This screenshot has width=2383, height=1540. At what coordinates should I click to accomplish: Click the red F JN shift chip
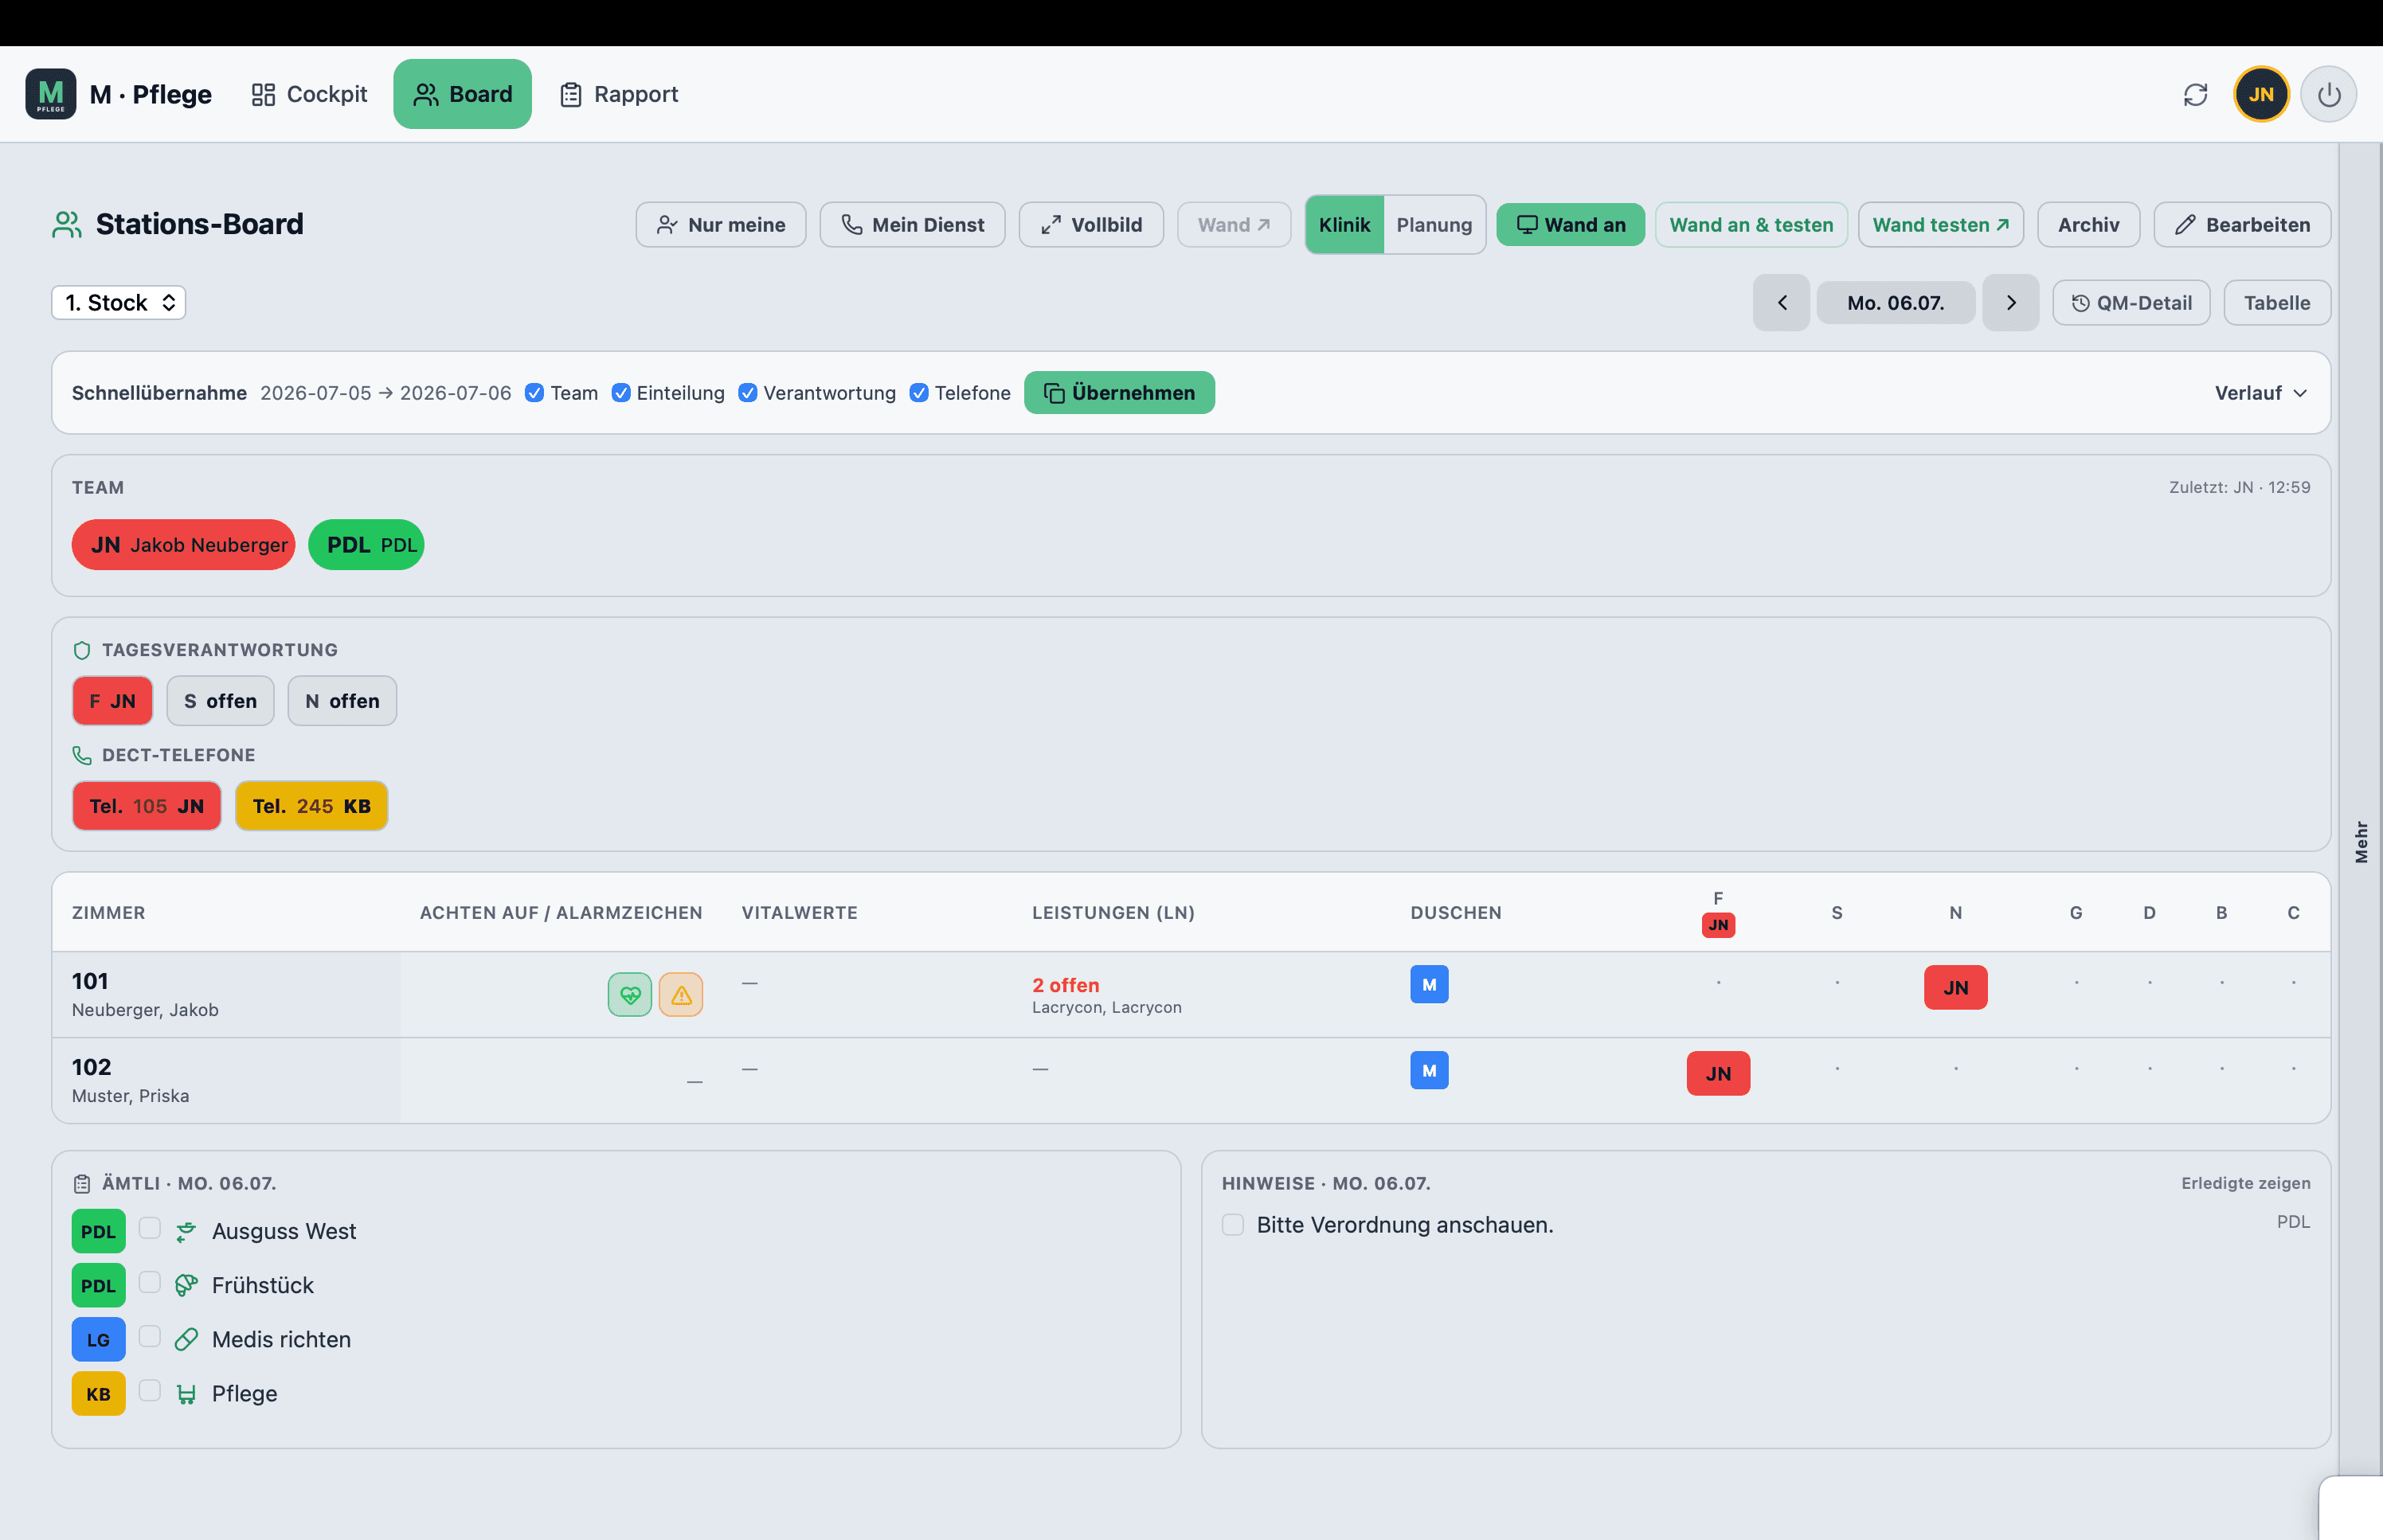(x=112, y=702)
